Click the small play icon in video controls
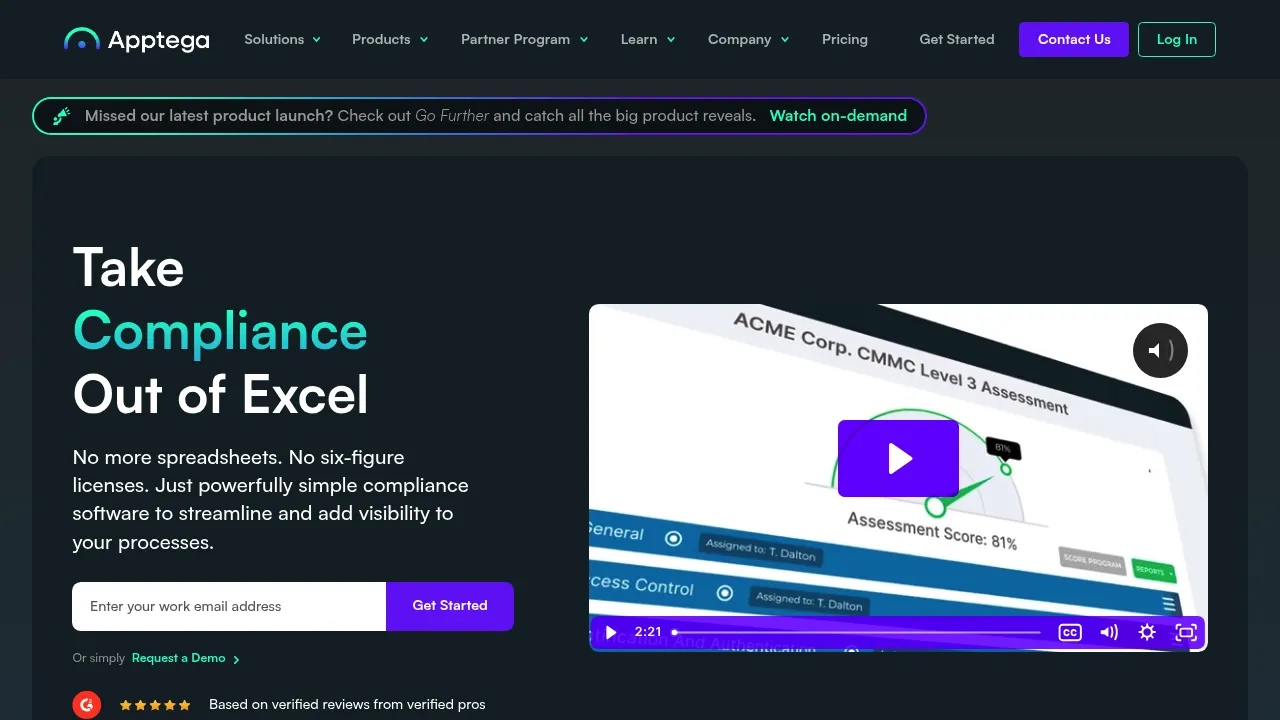 click(x=611, y=632)
